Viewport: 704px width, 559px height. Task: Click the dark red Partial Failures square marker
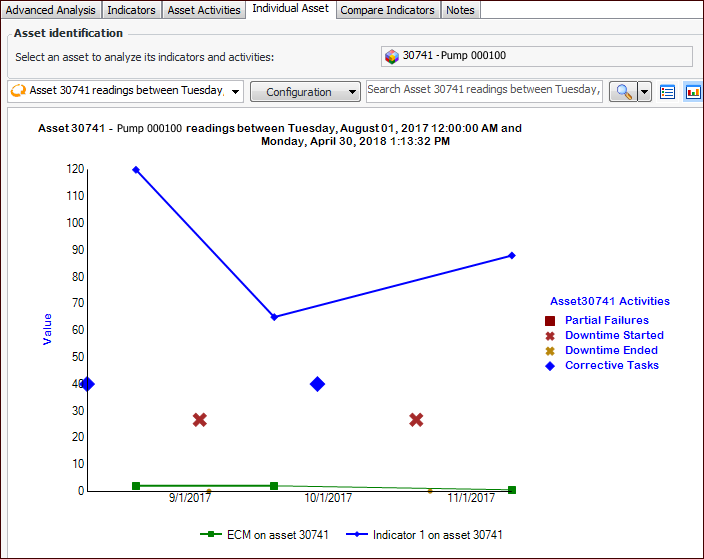[x=550, y=321]
